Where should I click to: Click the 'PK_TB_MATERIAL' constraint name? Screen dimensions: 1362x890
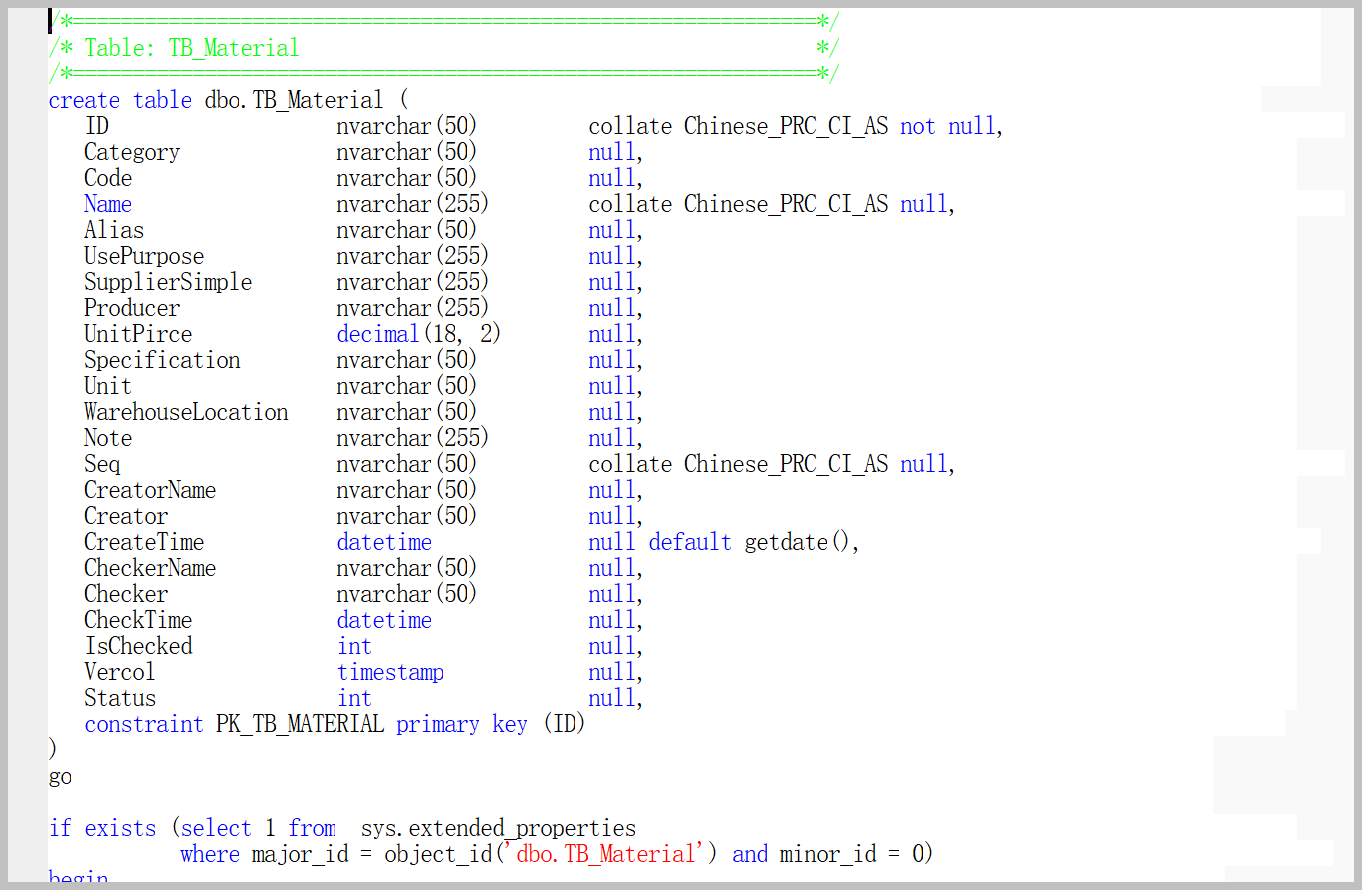(300, 724)
